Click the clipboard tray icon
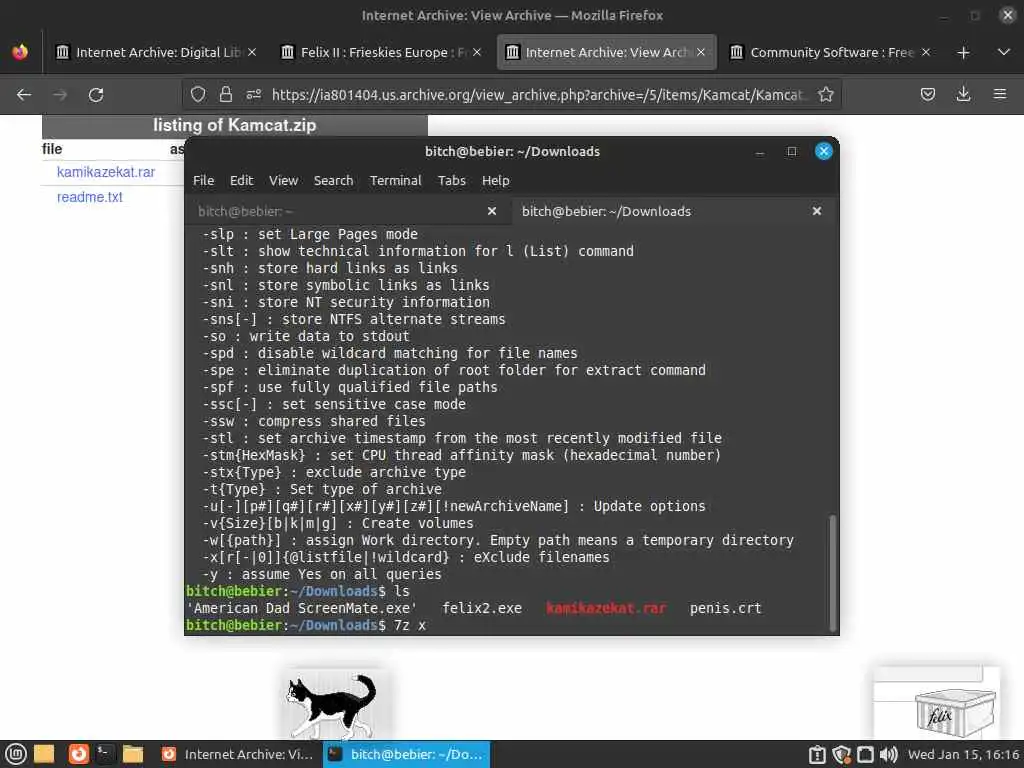Viewport: 1024px width, 768px height. point(817,754)
